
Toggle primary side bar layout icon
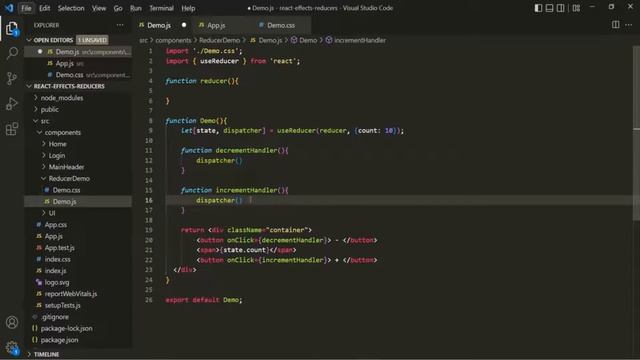(x=538, y=8)
